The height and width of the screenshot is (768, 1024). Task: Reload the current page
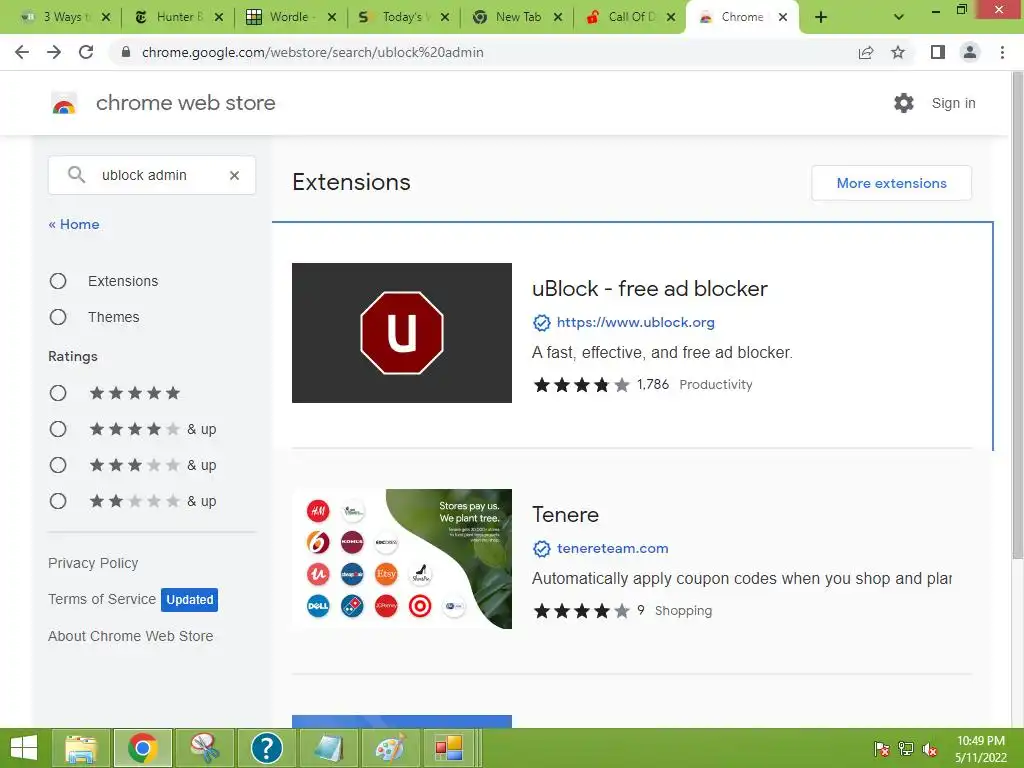pos(86,52)
